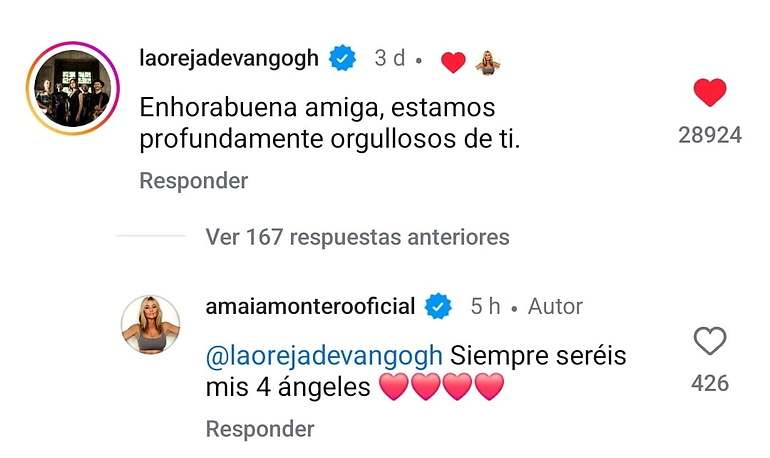Open laorejadevangogh username link
The height and width of the screenshot is (458, 770).
[x=229, y=58]
